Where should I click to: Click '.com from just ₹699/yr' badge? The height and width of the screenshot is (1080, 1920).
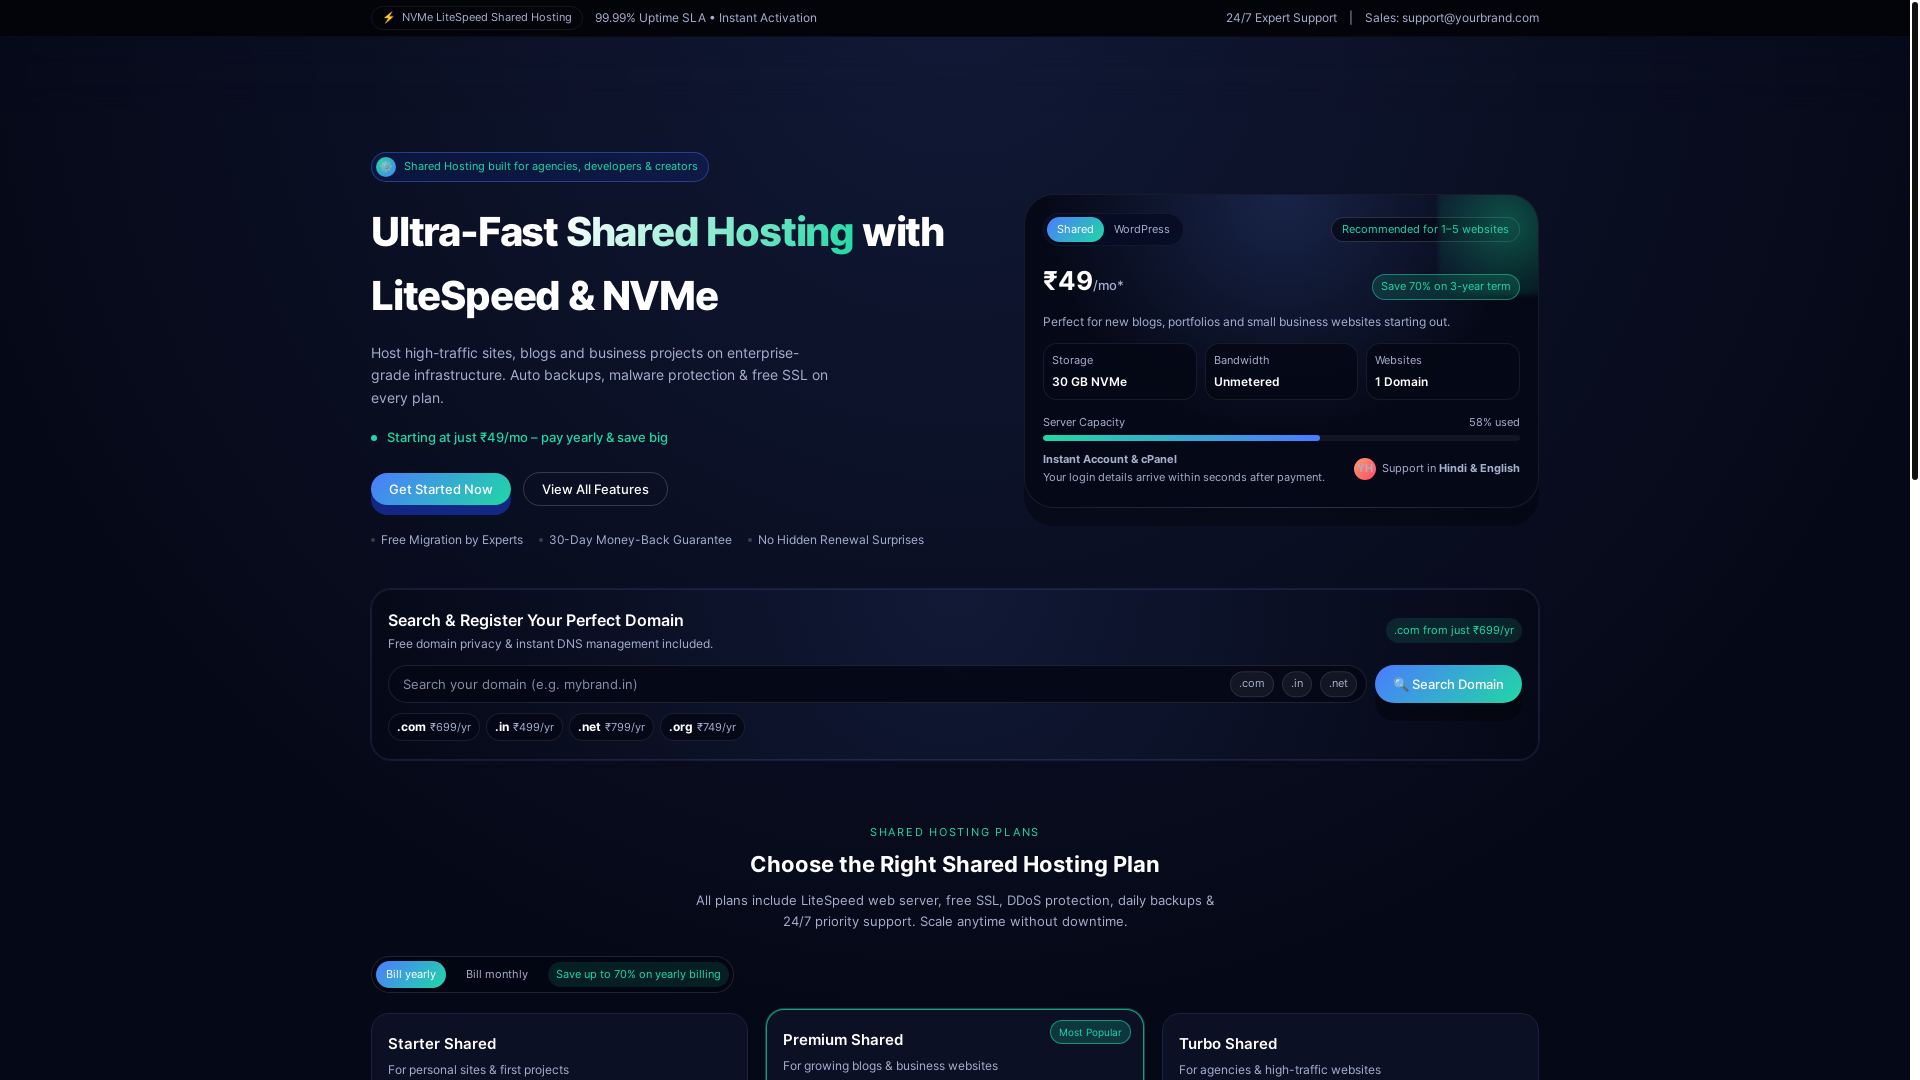coord(1454,631)
